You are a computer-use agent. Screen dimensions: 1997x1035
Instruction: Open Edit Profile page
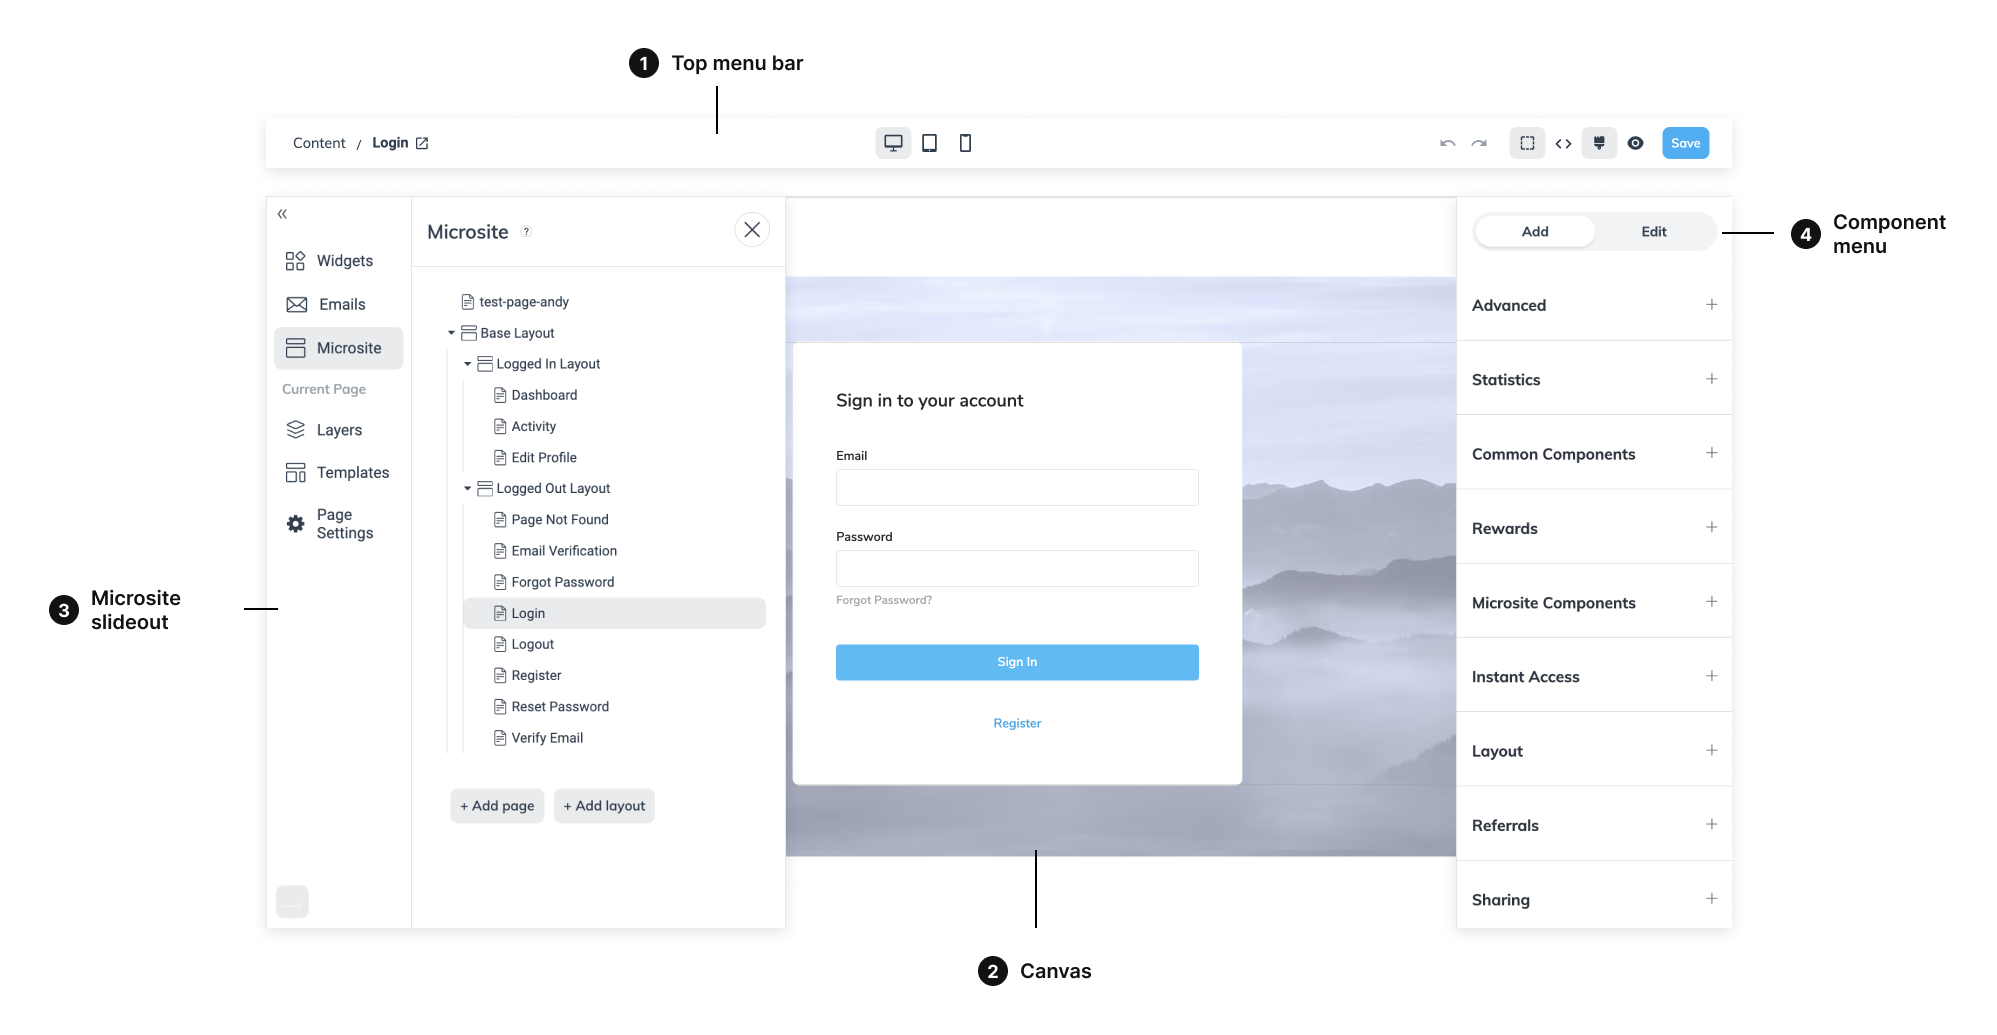535,457
